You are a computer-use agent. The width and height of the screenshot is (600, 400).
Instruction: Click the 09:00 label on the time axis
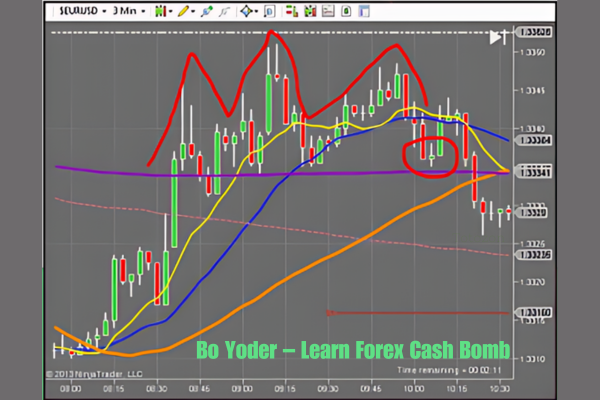coord(243,389)
